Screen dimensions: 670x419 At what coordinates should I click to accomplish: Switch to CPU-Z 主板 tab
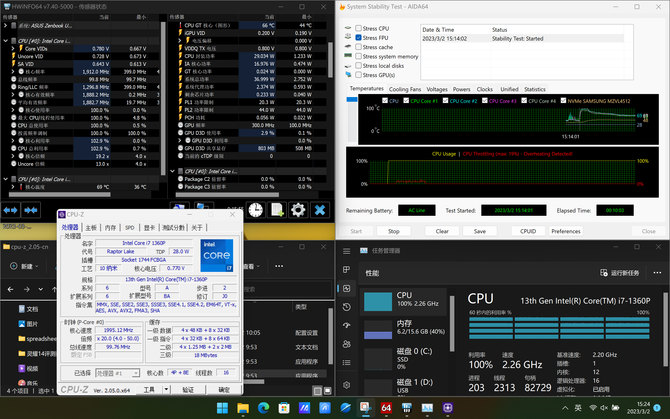click(x=91, y=228)
